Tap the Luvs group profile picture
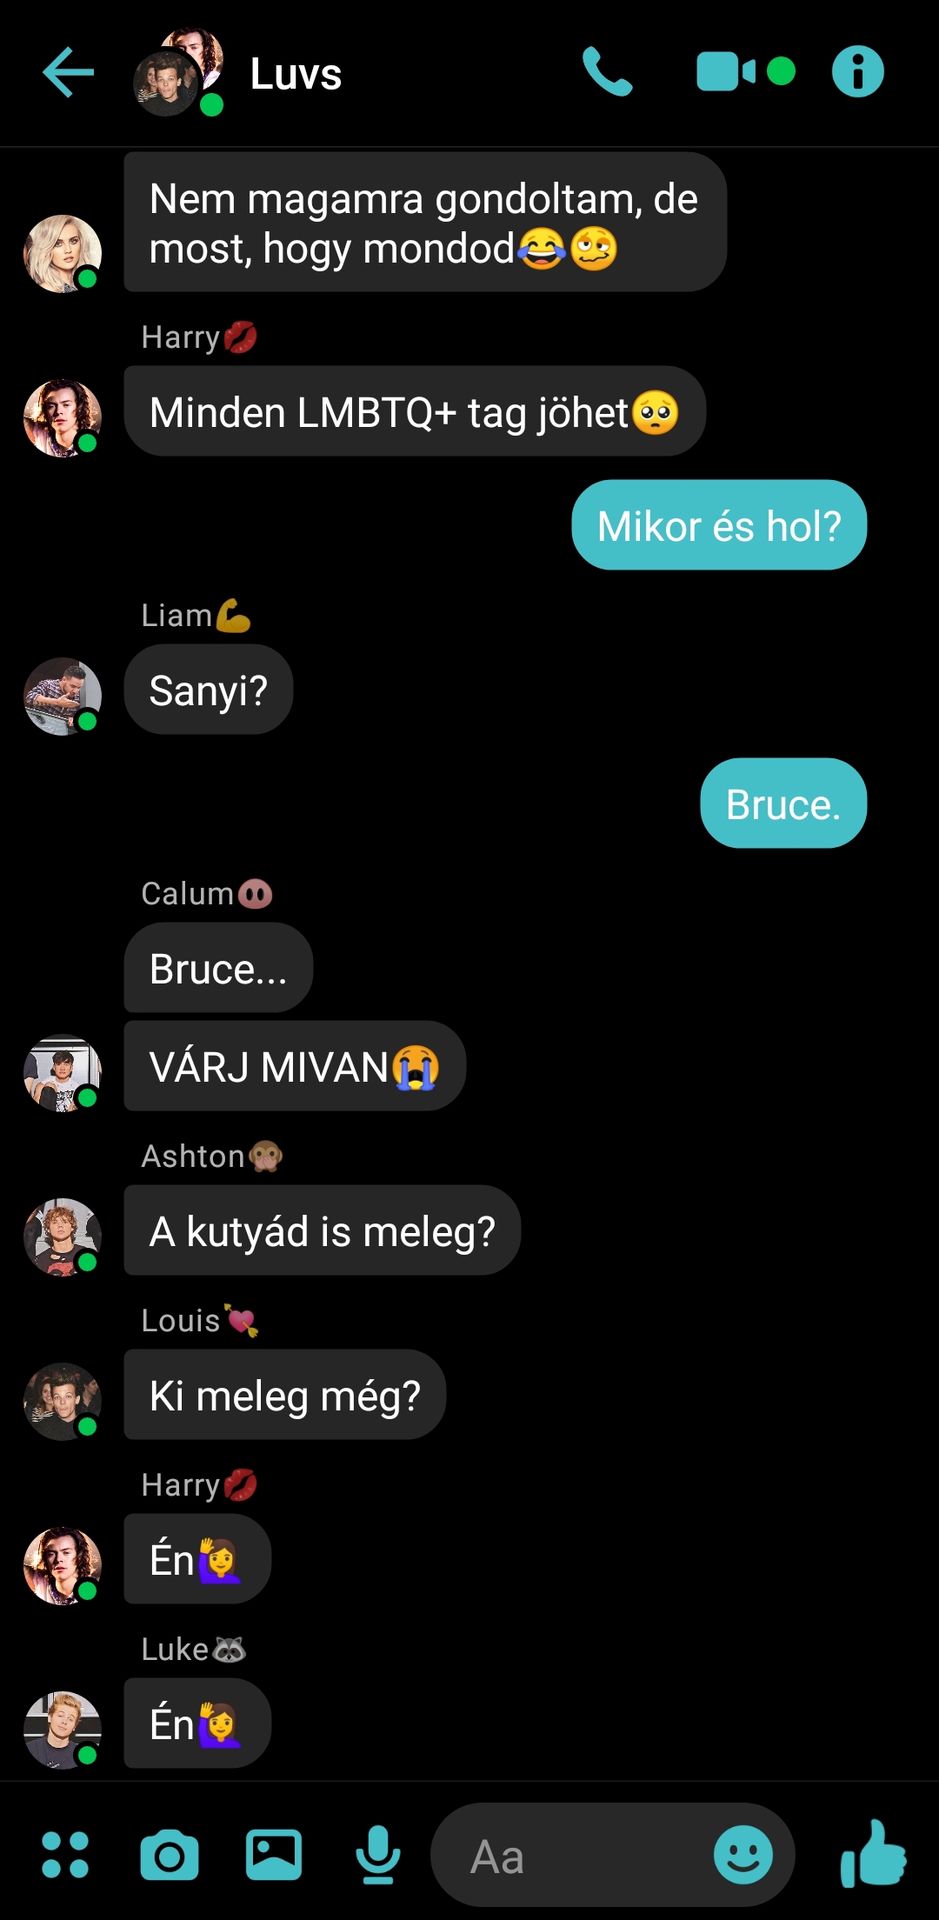 pyautogui.click(x=179, y=72)
